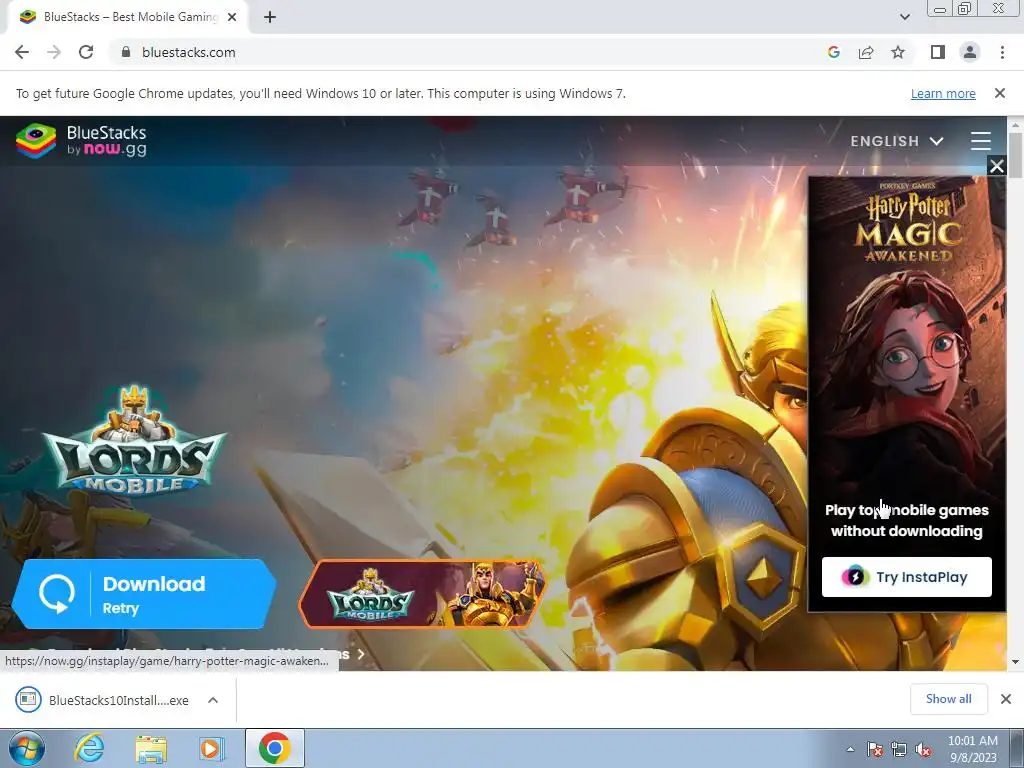Click the large Lords Mobile logo
The width and height of the screenshot is (1024, 768).
[134, 440]
